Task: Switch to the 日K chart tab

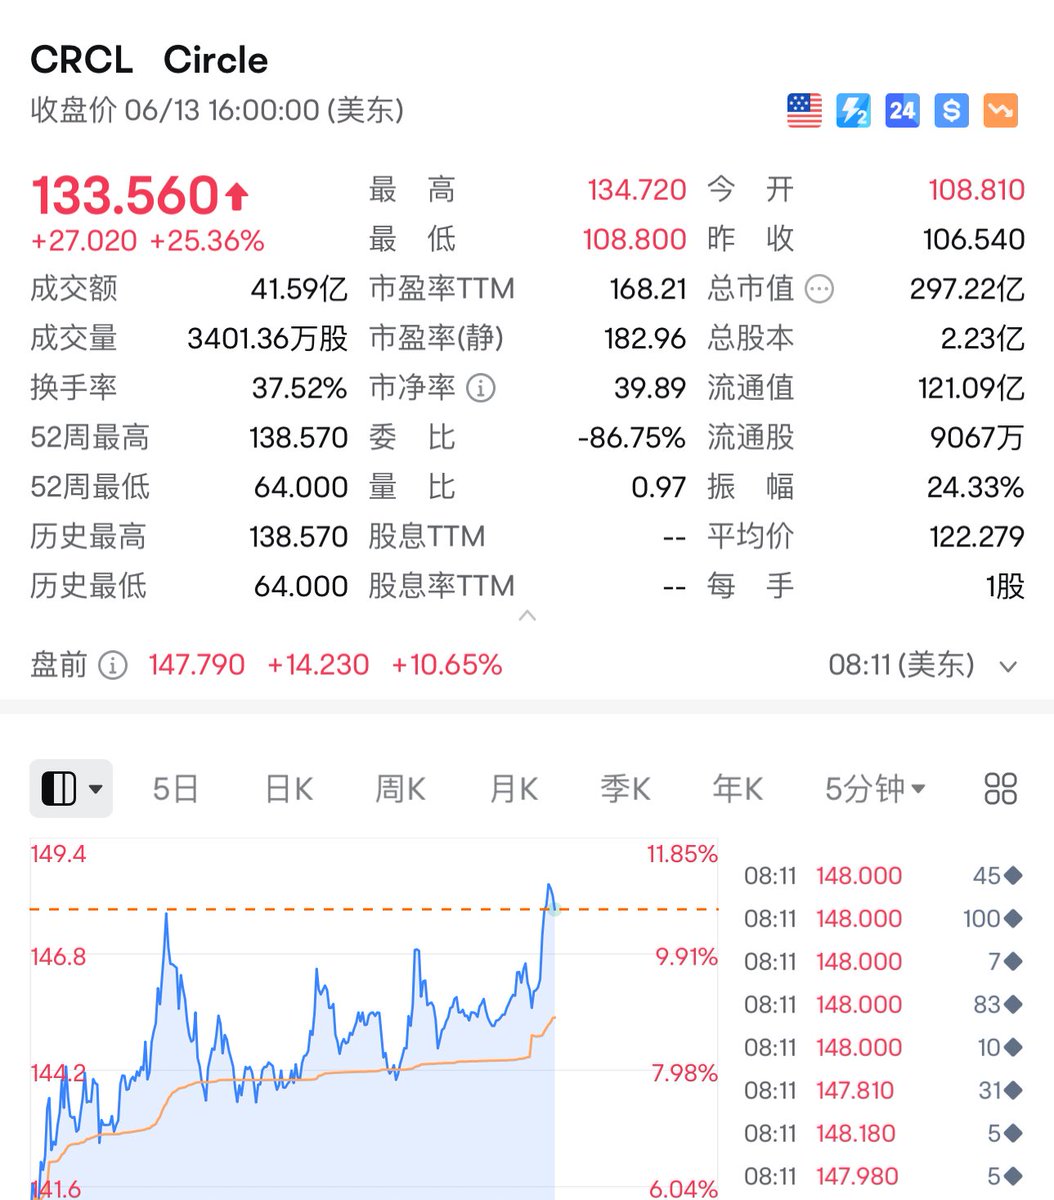Action: 289,789
